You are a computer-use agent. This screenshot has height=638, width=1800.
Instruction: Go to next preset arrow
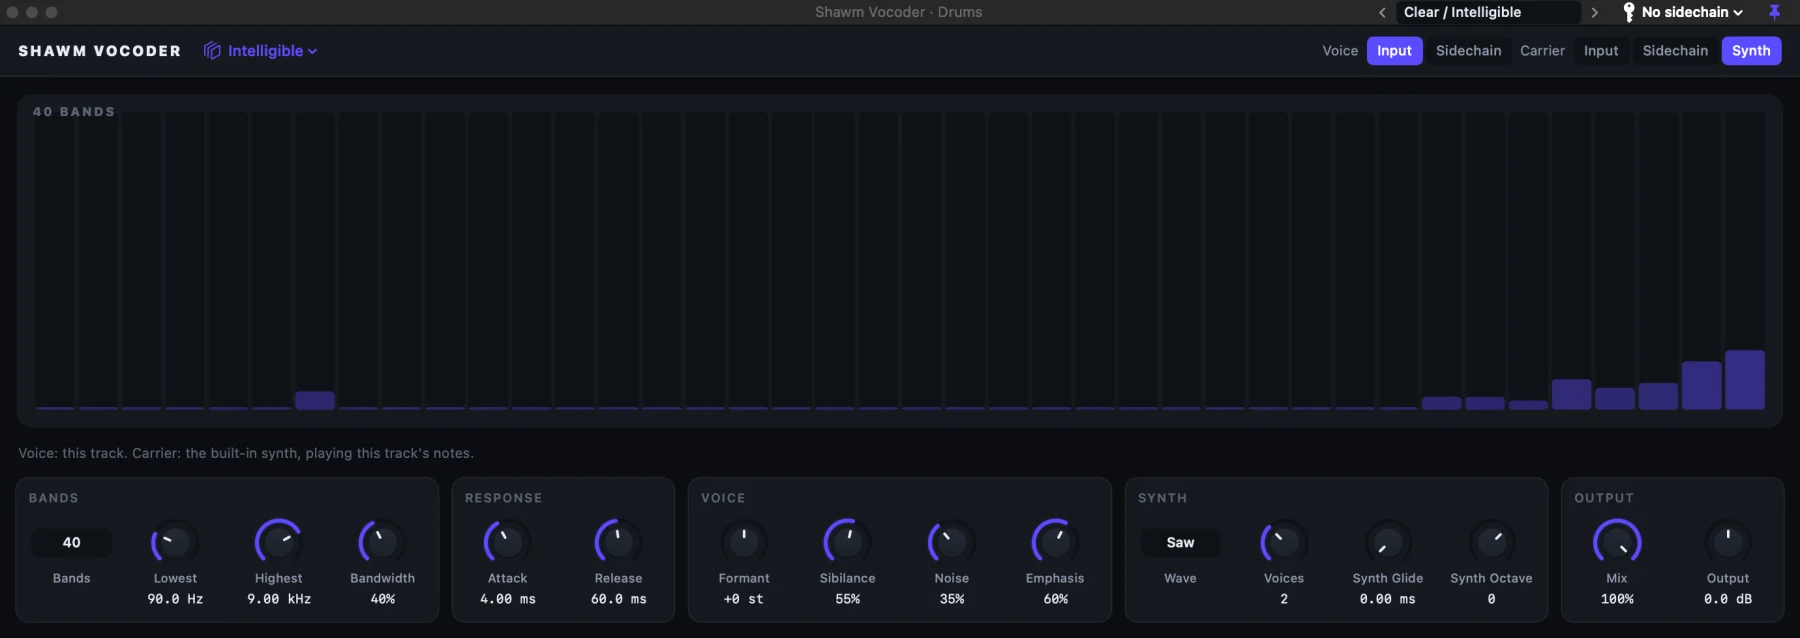[x=1595, y=13]
